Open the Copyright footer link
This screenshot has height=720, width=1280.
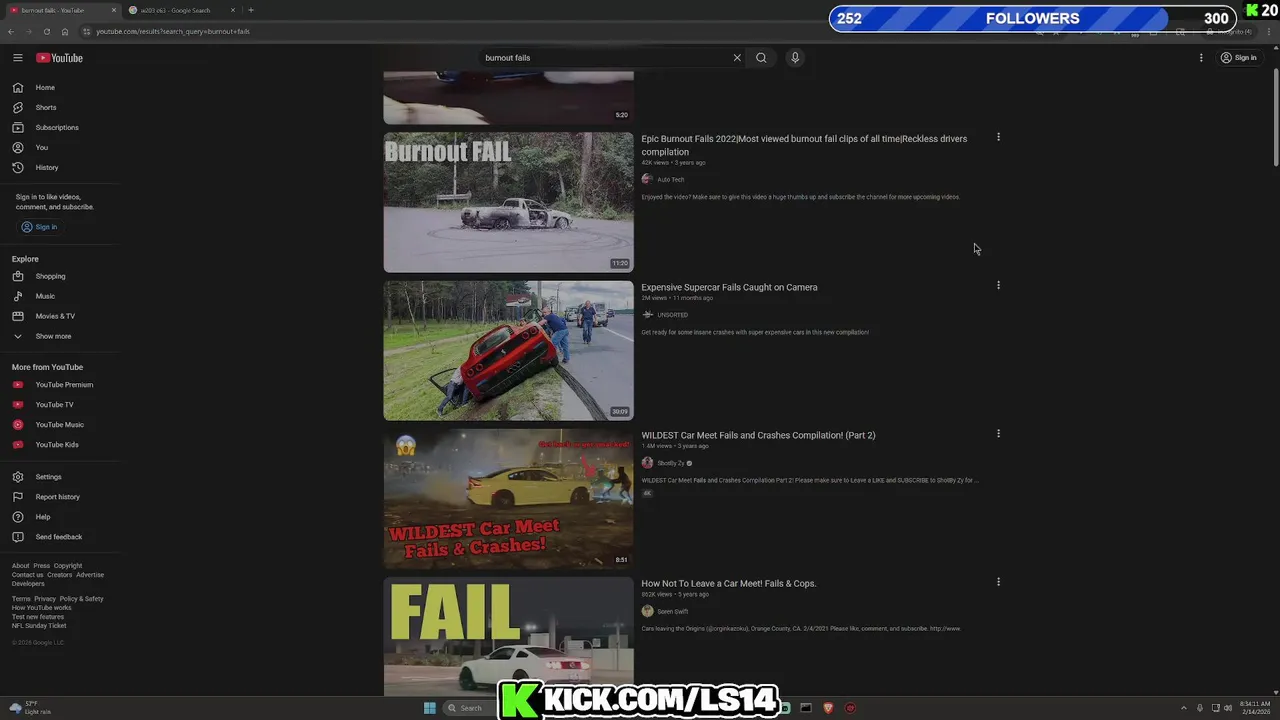tap(68, 566)
